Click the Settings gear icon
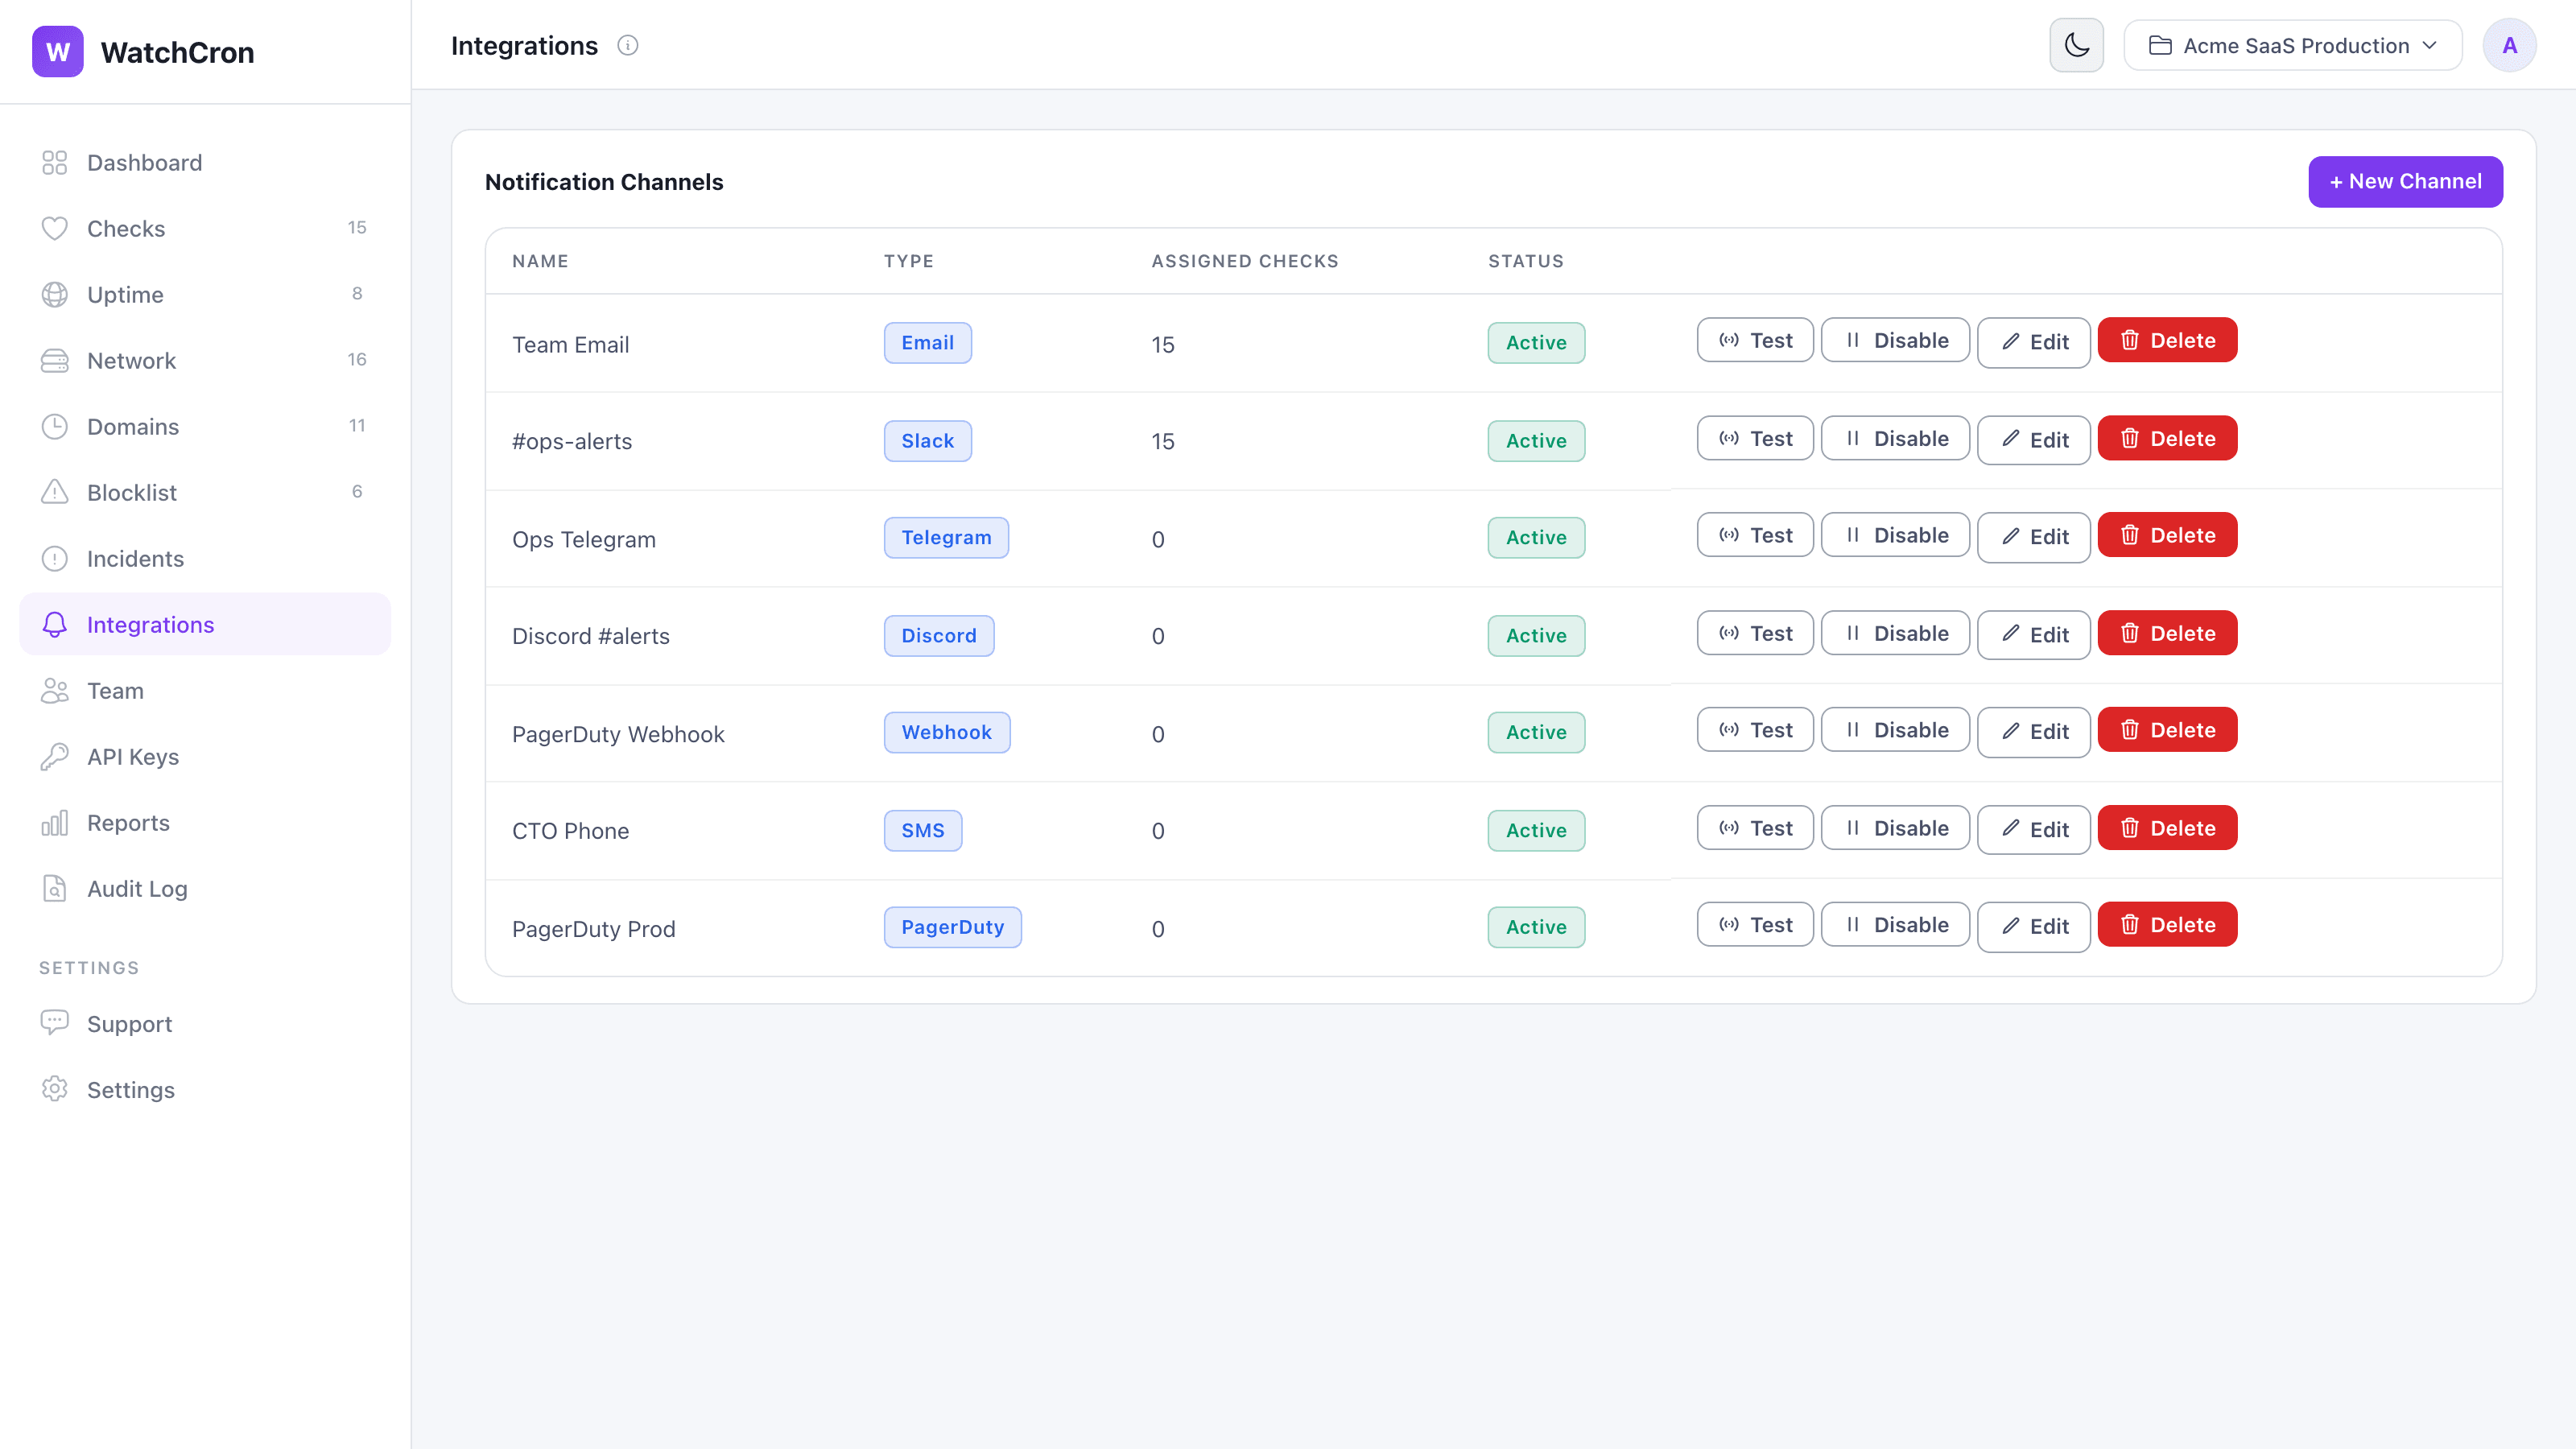The image size is (2576, 1449). pos(55,1089)
